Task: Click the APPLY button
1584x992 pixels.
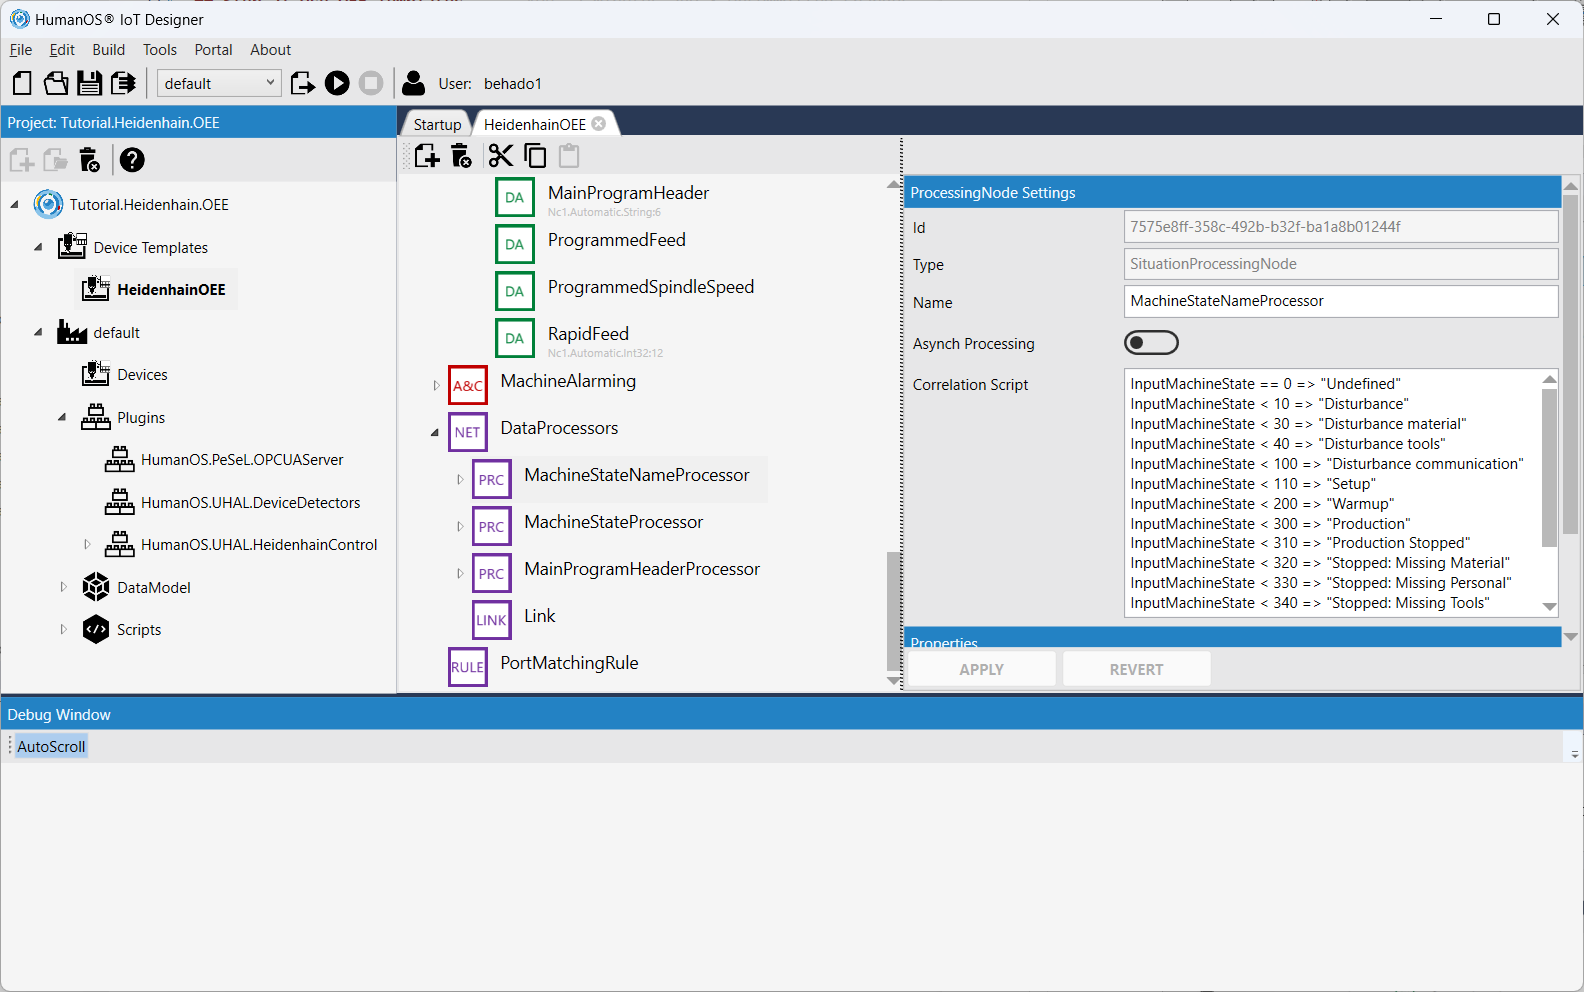Action: point(981,669)
